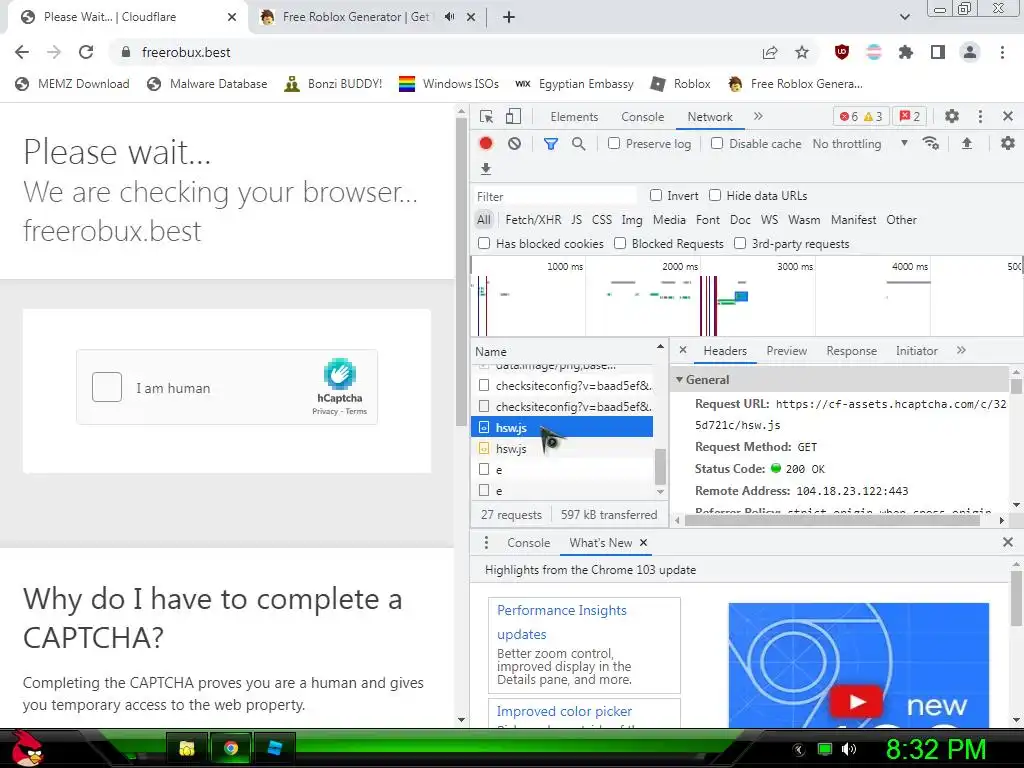This screenshot has height=768, width=1024.
Task: Open Malware Database bookmark
Action: point(208,84)
